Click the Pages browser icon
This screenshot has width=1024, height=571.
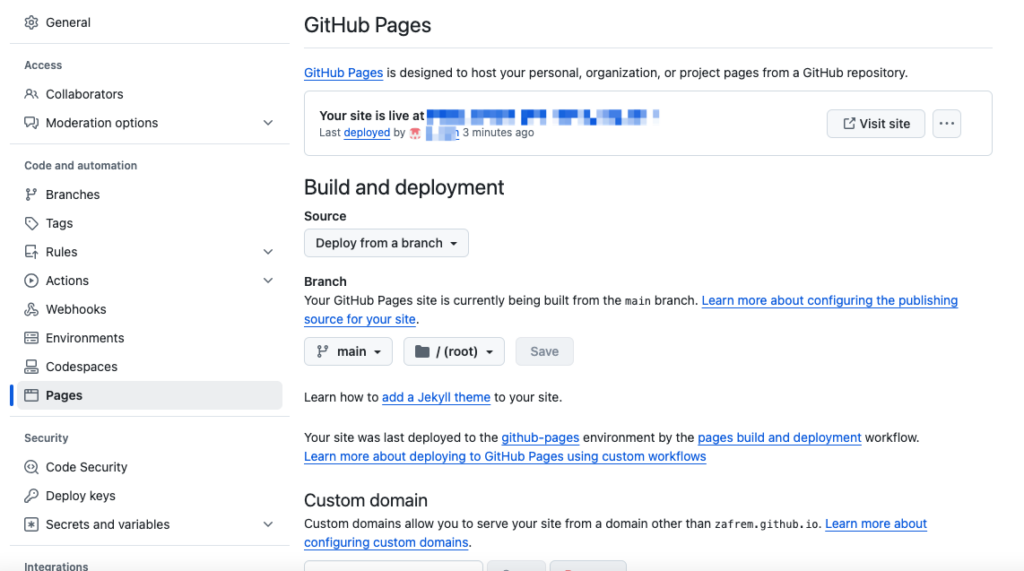(31, 395)
